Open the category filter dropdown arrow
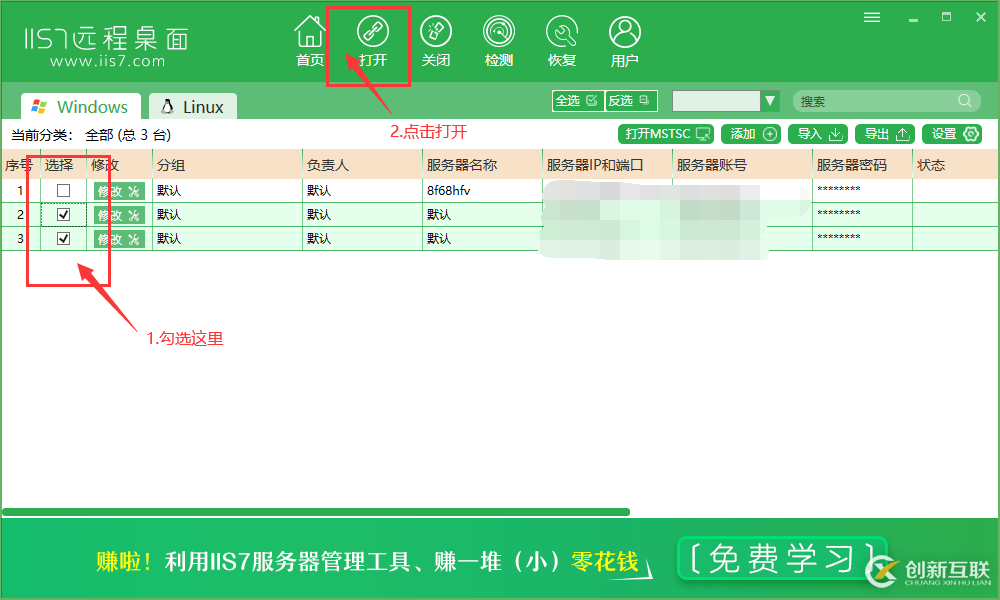Viewport: 1000px width, 600px height. pyautogui.click(x=769, y=100)
